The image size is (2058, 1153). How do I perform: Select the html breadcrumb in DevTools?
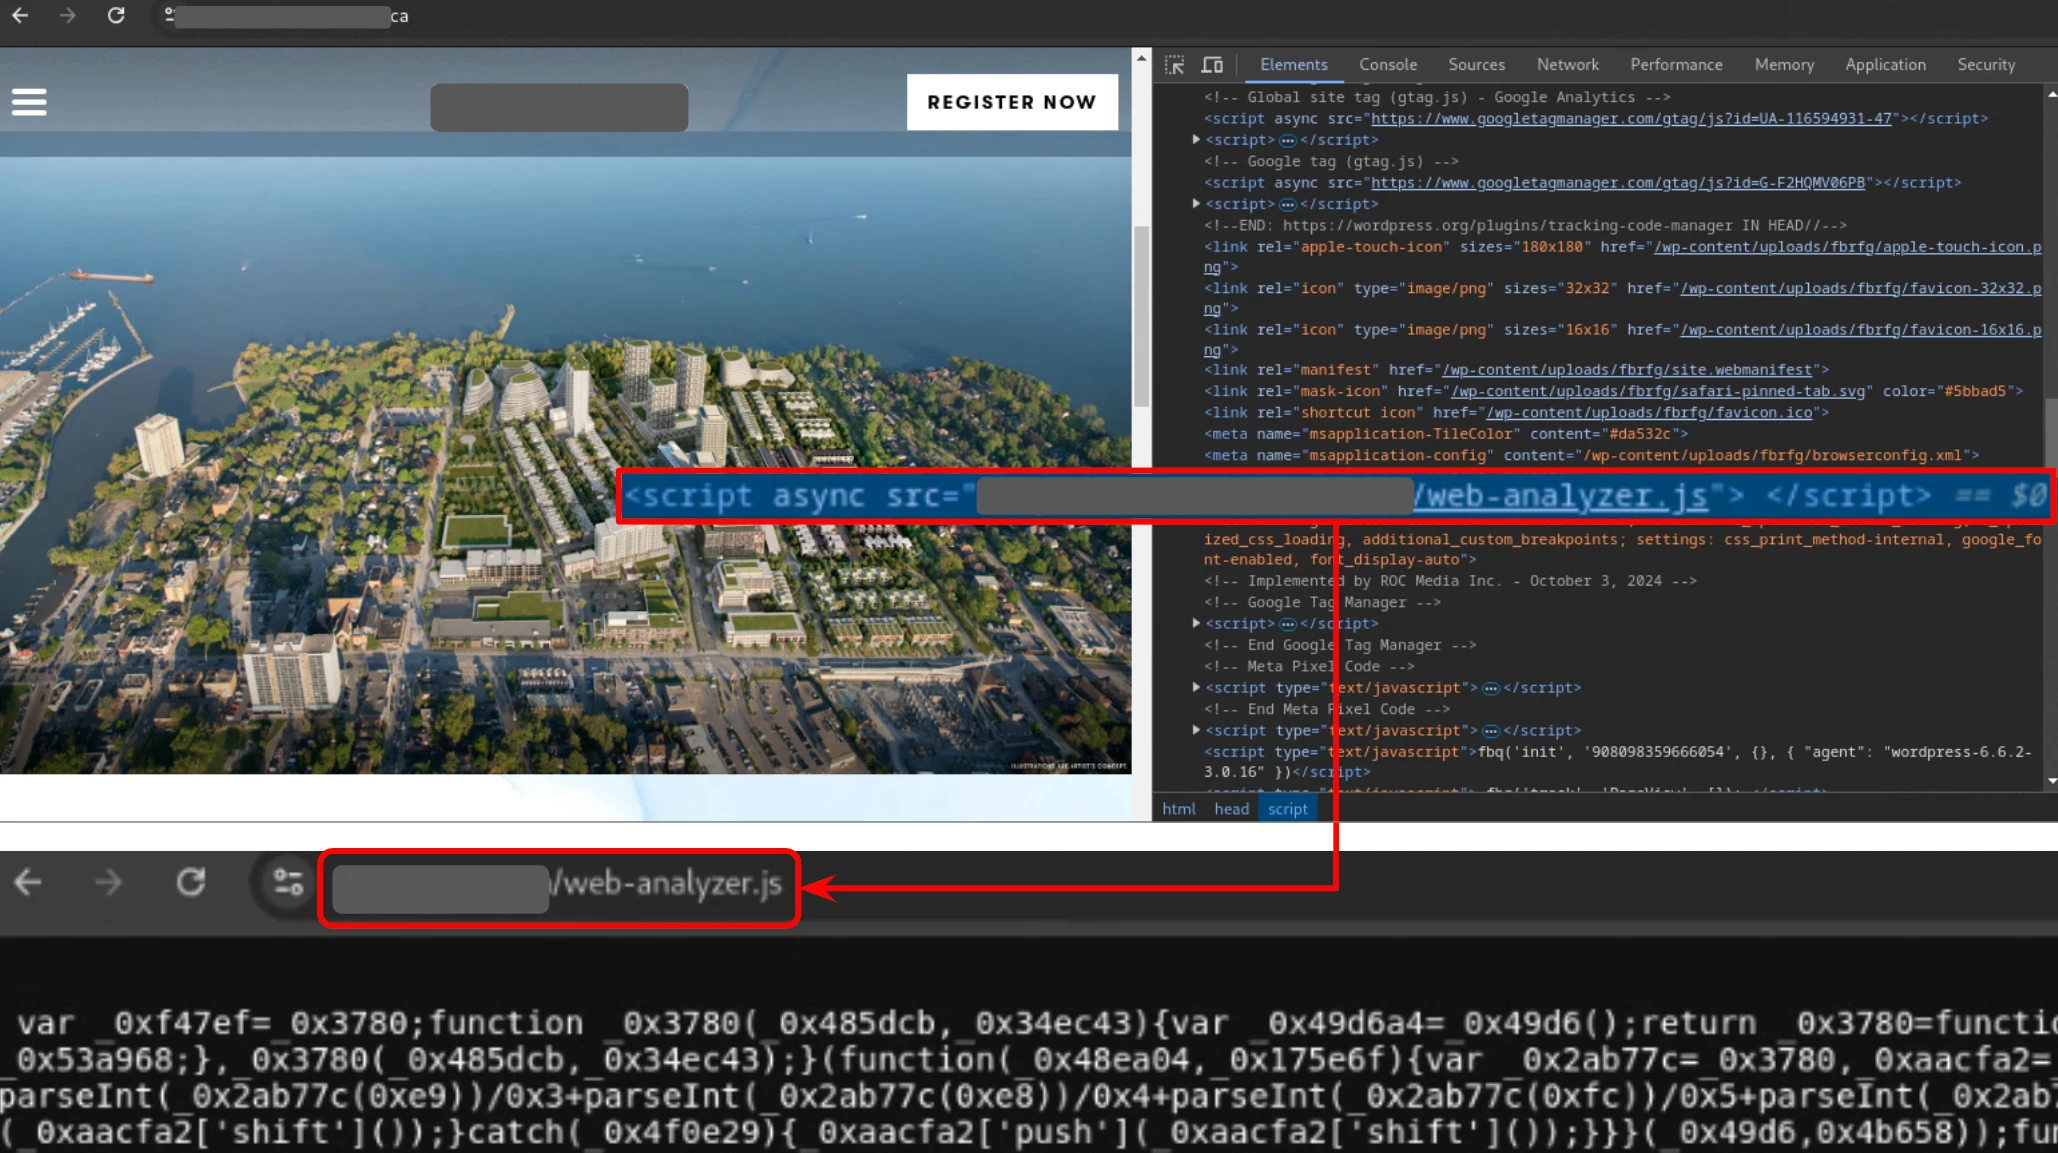tap(1179, 809)
